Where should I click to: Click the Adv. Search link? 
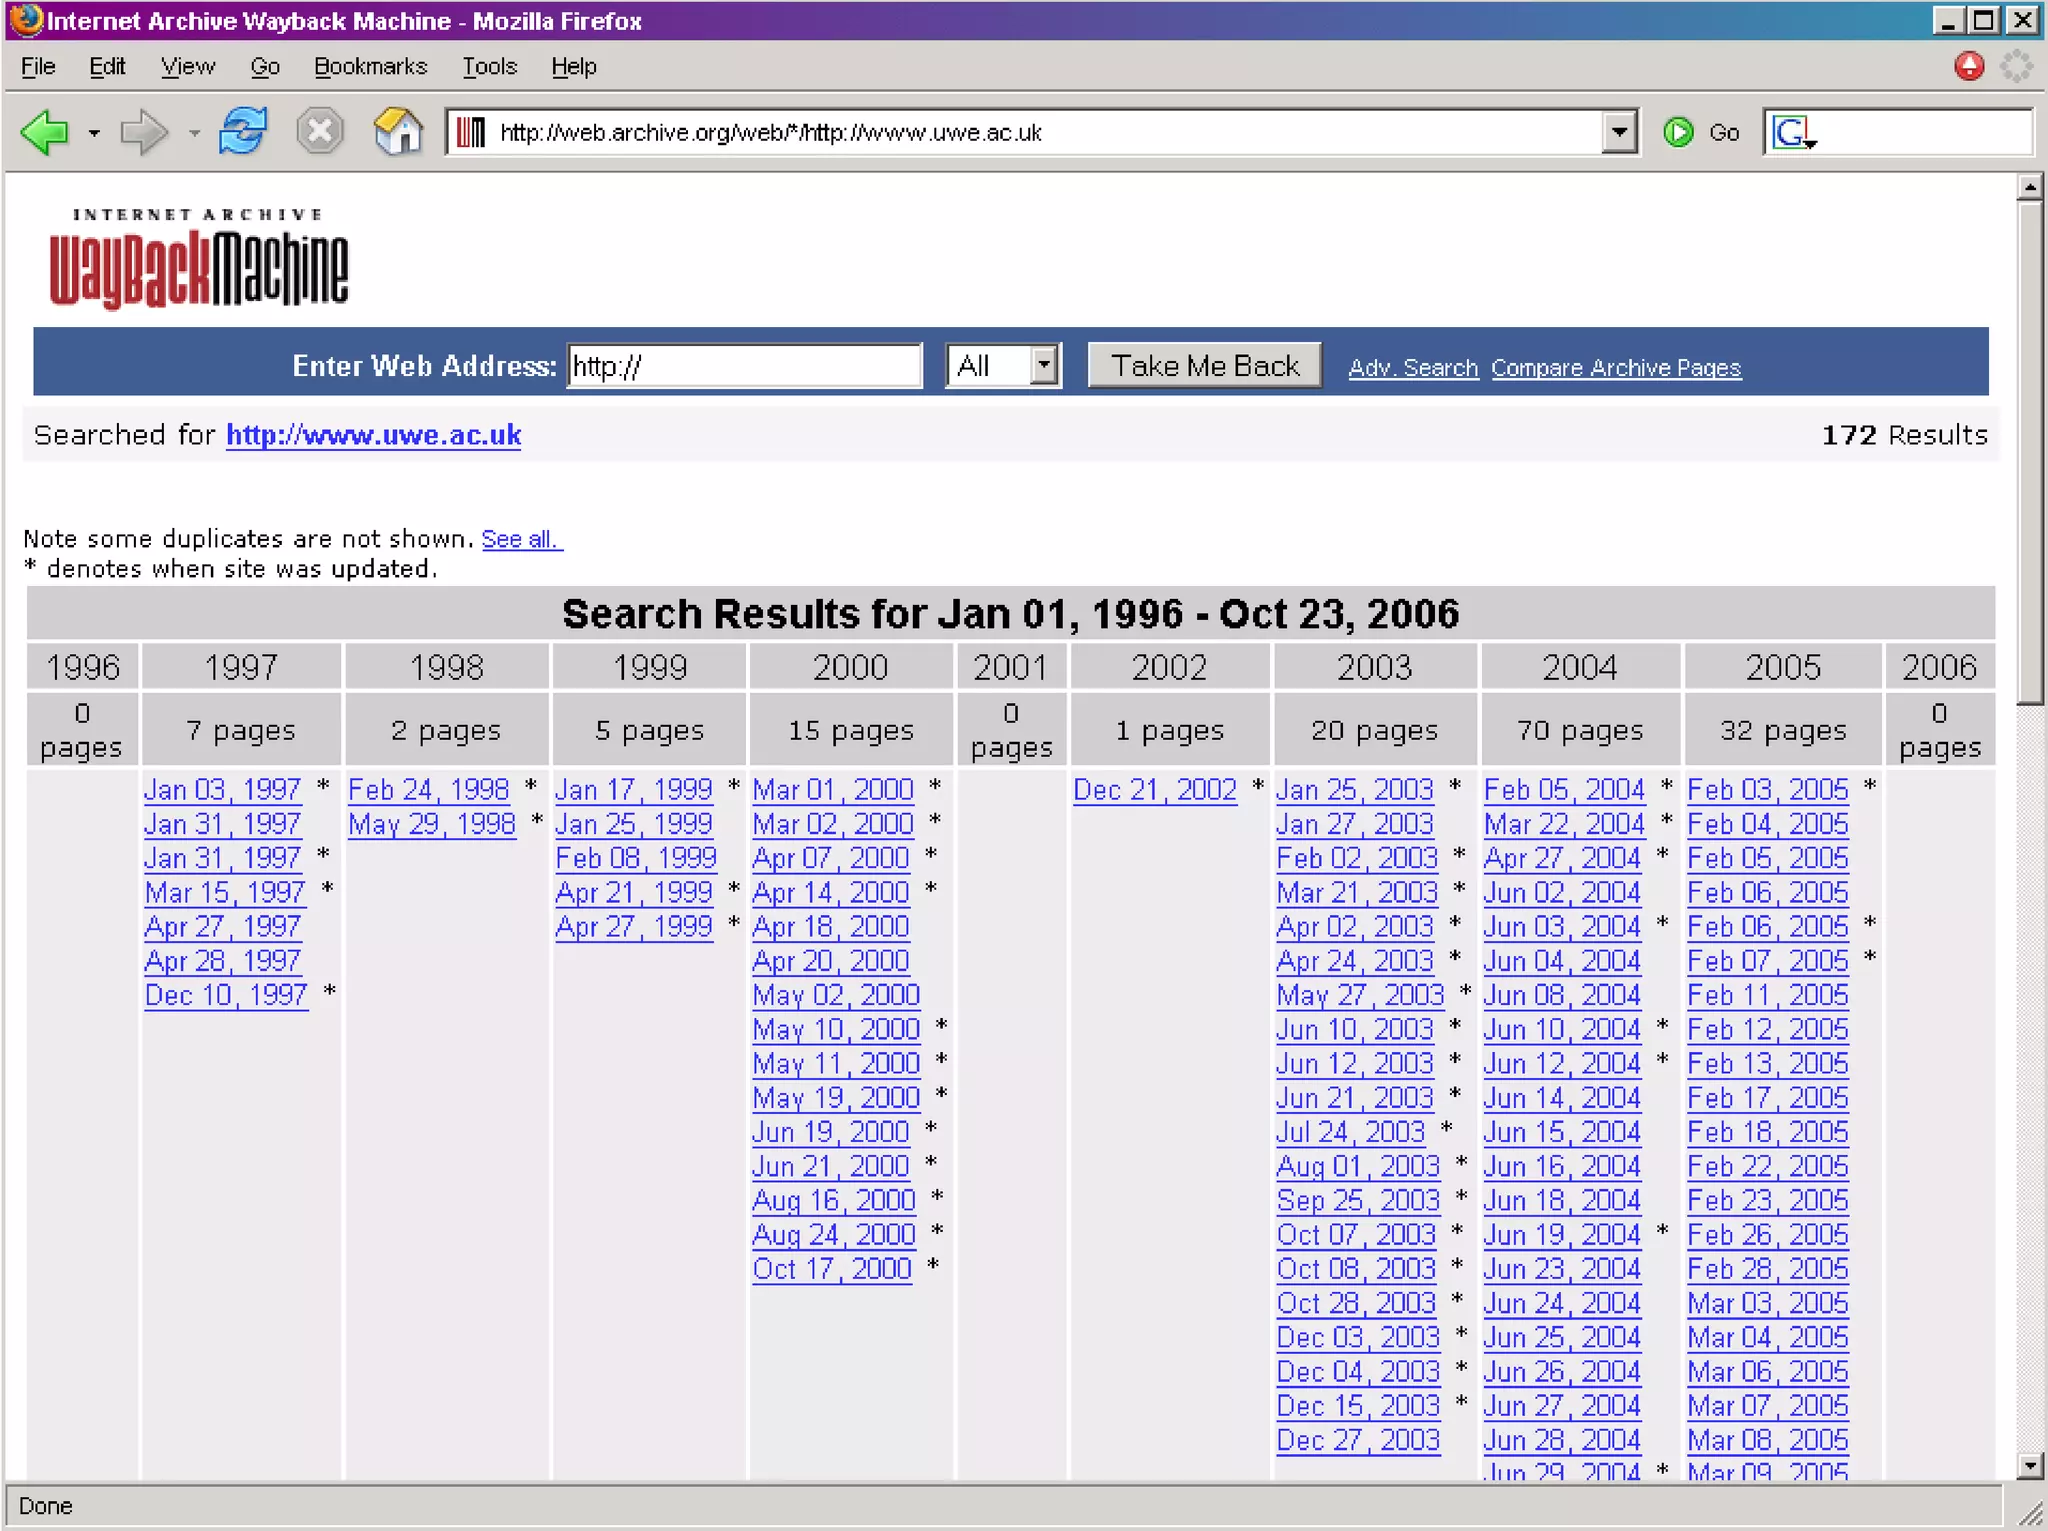(x=1412, y=368)
